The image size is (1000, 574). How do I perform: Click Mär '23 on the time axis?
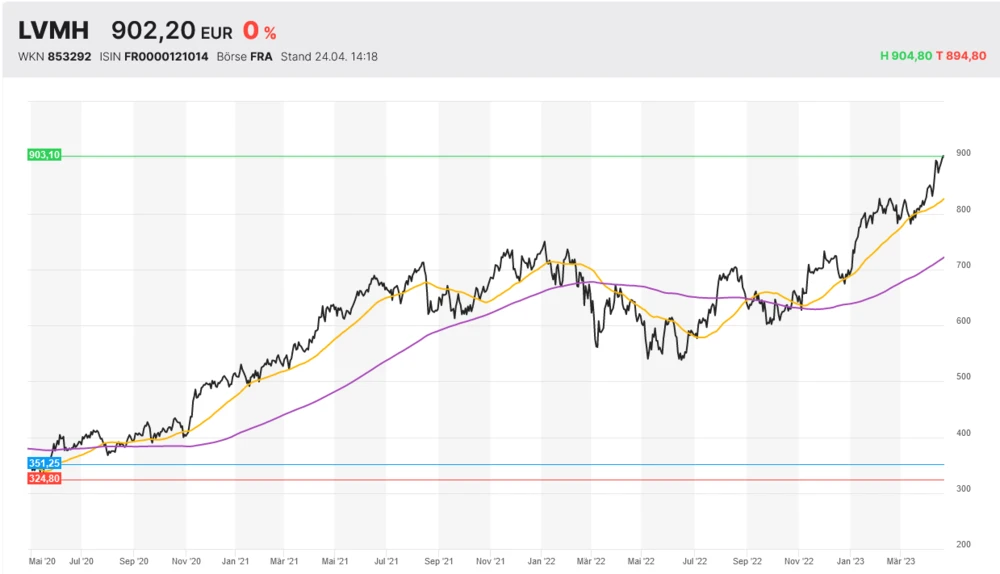click(x=902, y=563)
